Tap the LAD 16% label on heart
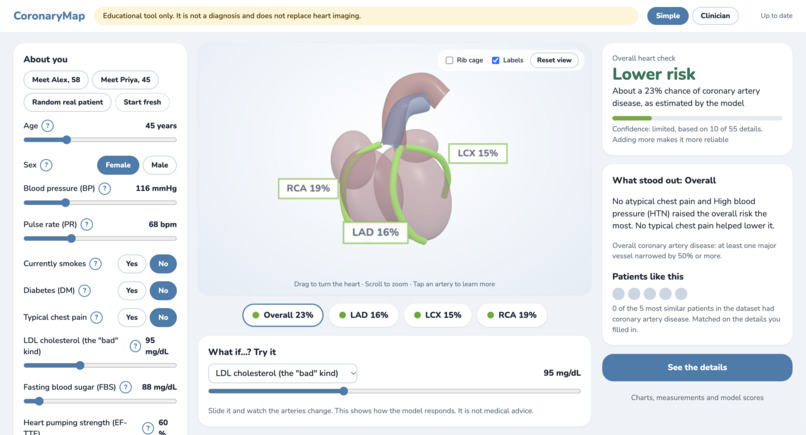Image resolution: width=806 pixels, height=435 pixels. 375,232
